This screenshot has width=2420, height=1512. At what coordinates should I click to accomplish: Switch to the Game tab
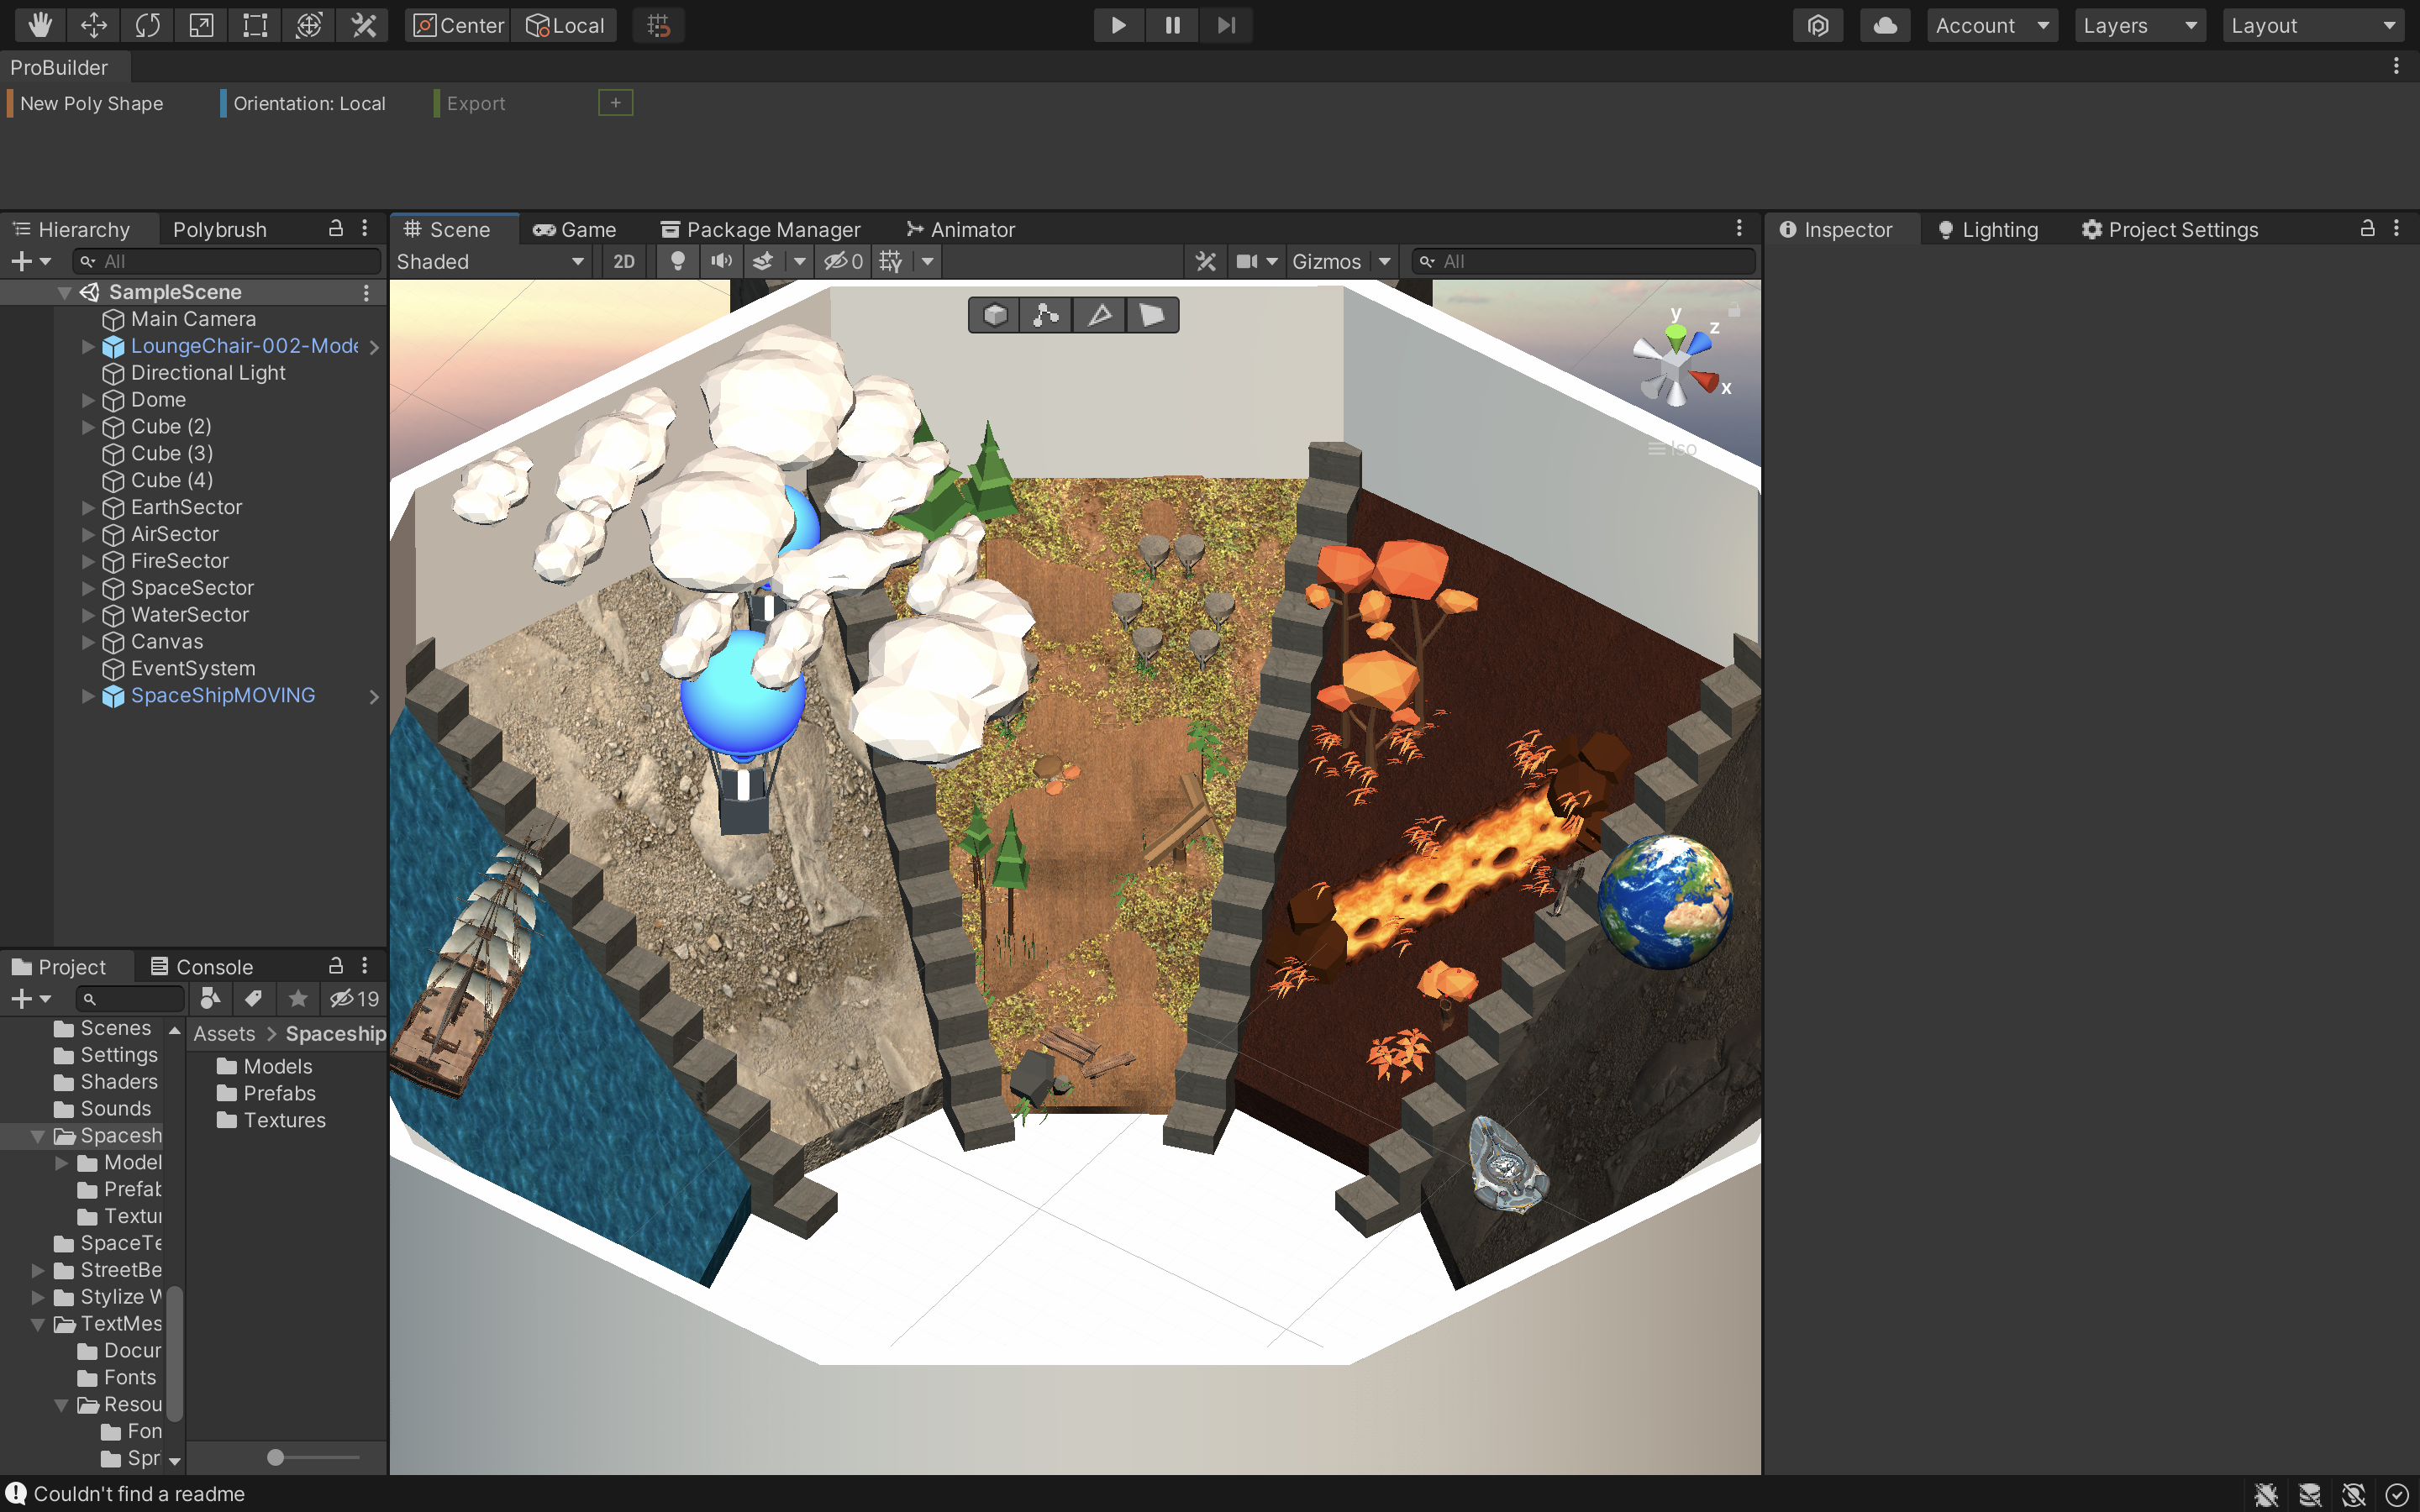tap(575, 229)
